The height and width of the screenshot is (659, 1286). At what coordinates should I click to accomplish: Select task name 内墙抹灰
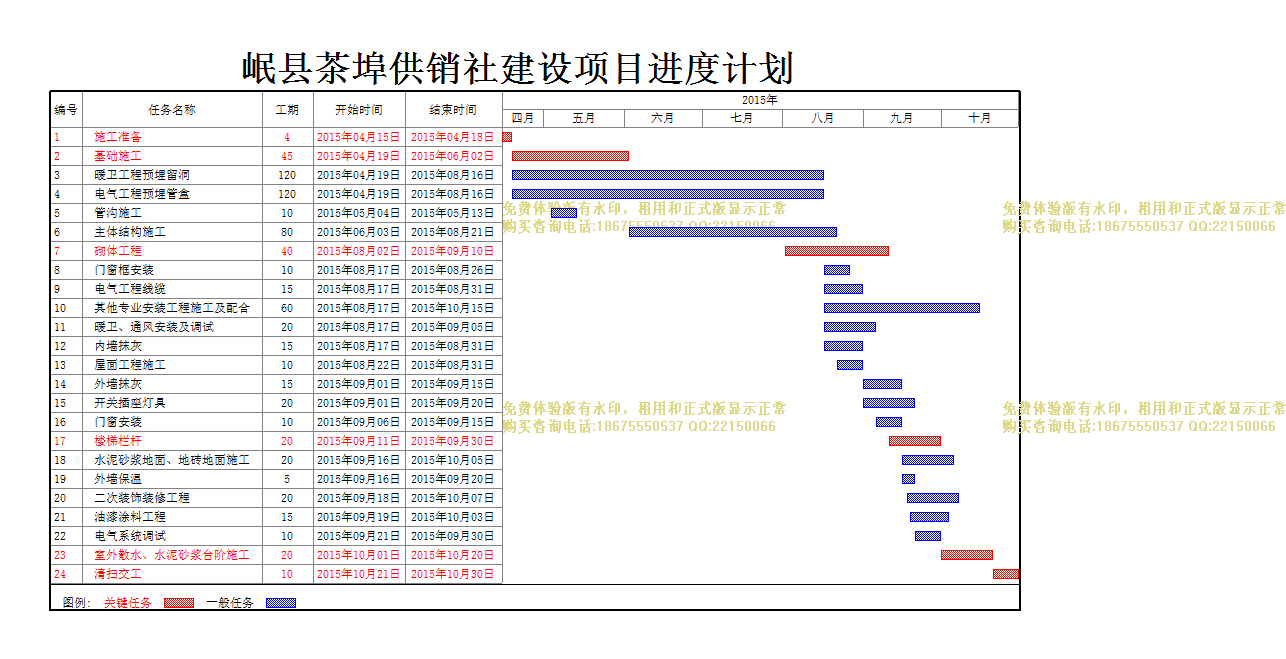pos(118,346)
